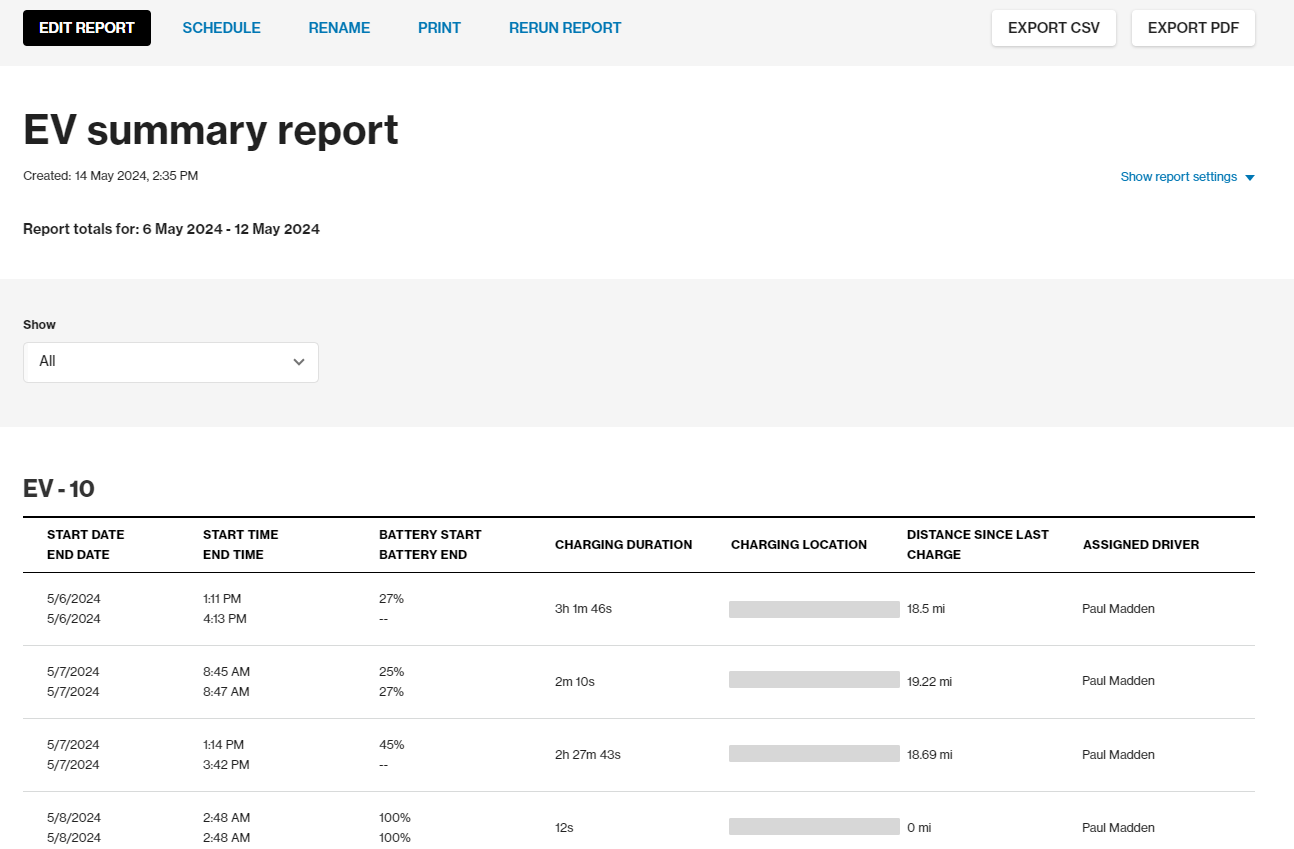Click the PRINT option

point(439,28)
